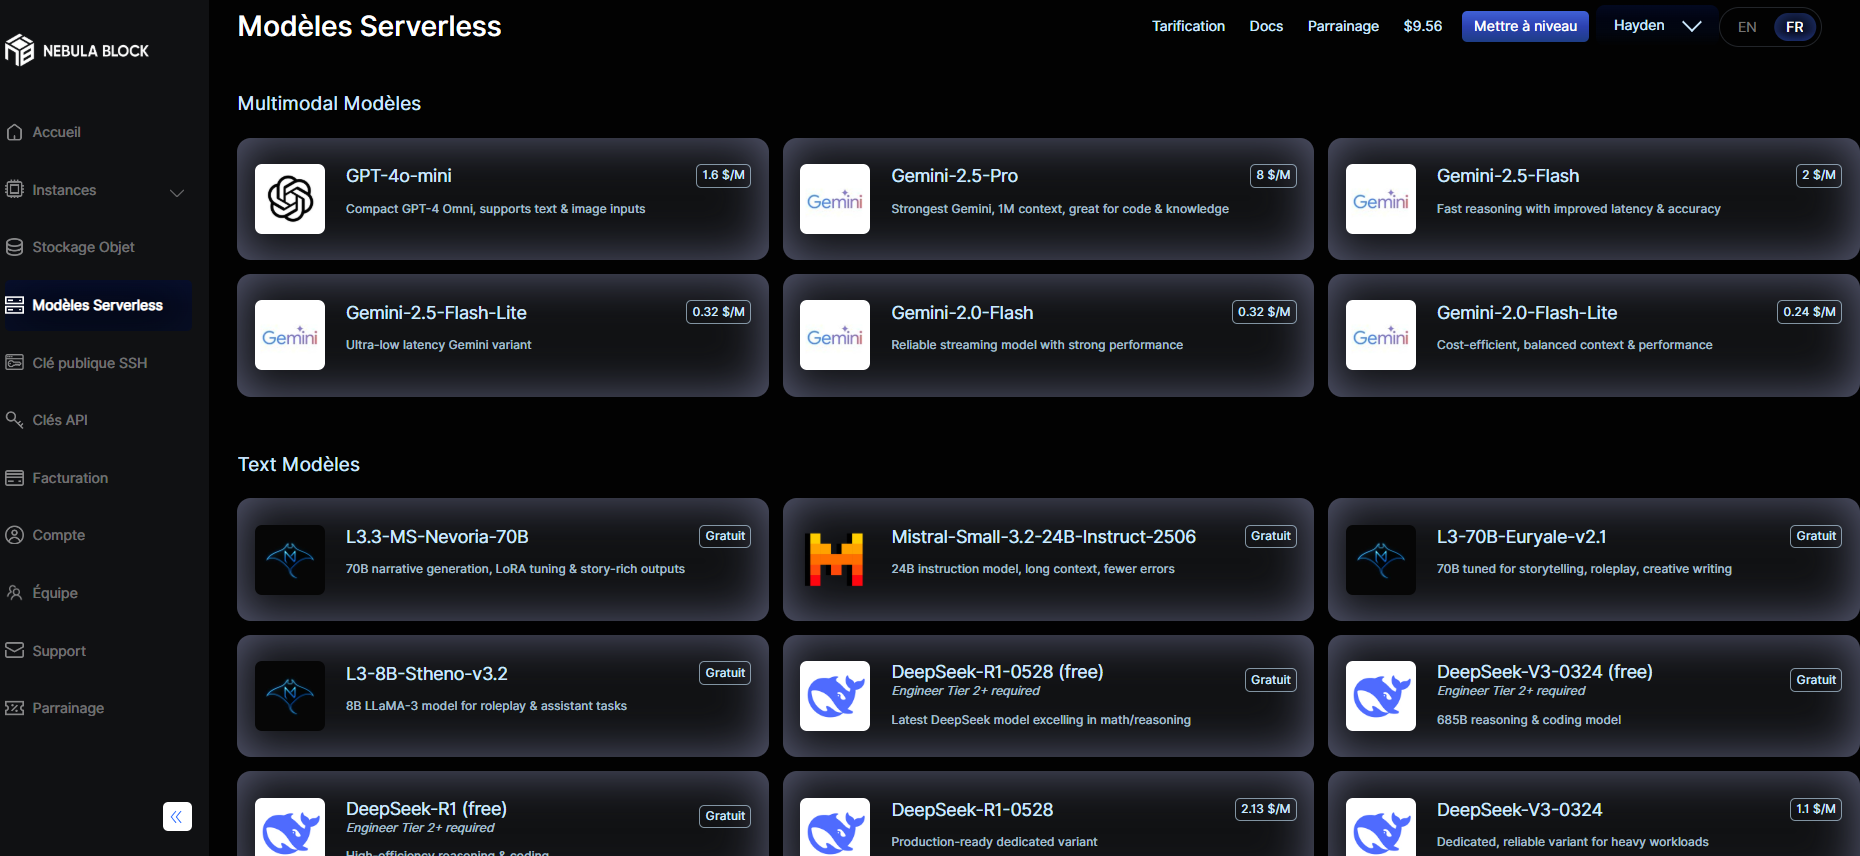1860x856 pixels.
Task: Click the manta ray logo on L3-70B-Euryale-v2.1
Action: pos(1381,560)
